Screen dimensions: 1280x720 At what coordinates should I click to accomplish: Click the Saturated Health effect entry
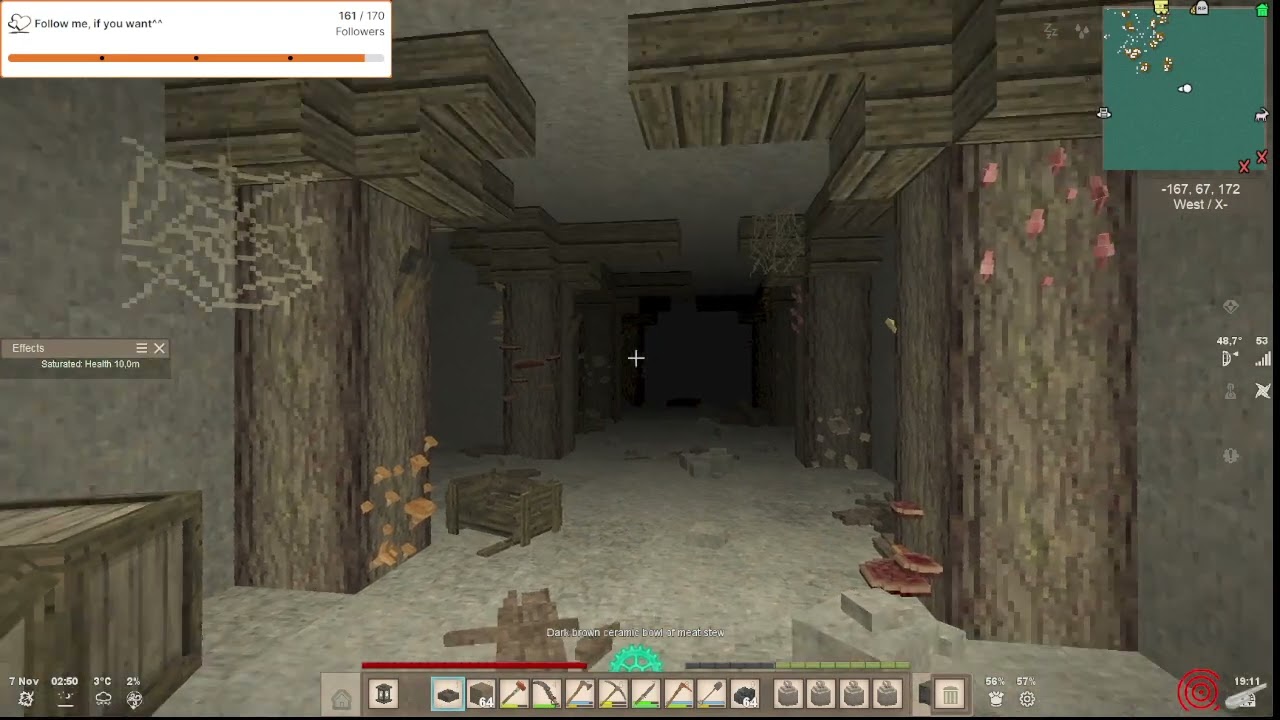tap(90, 364)
